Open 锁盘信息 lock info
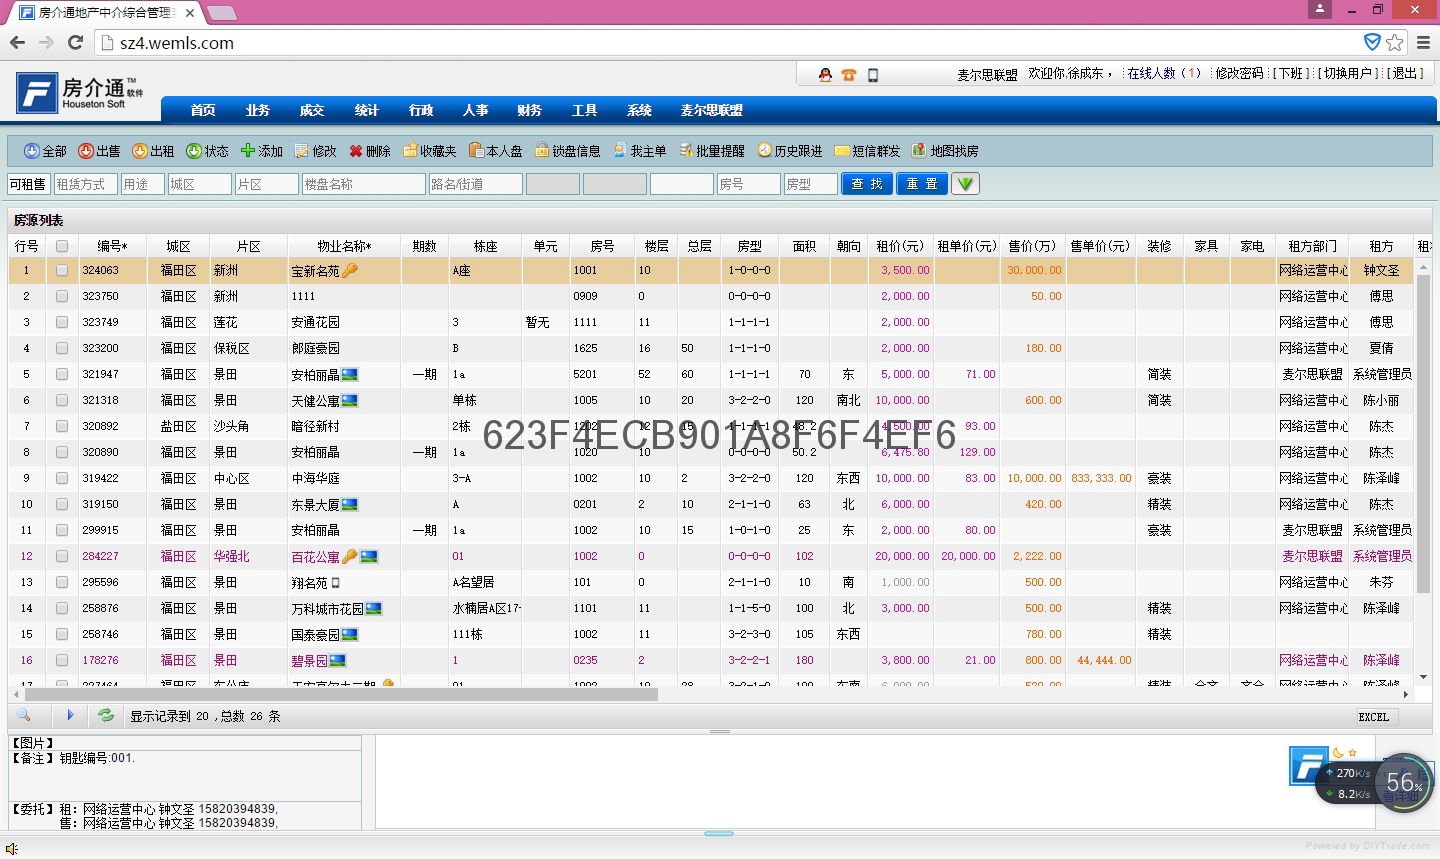This screenshot has height=859, width=1440. pos(567,151)
